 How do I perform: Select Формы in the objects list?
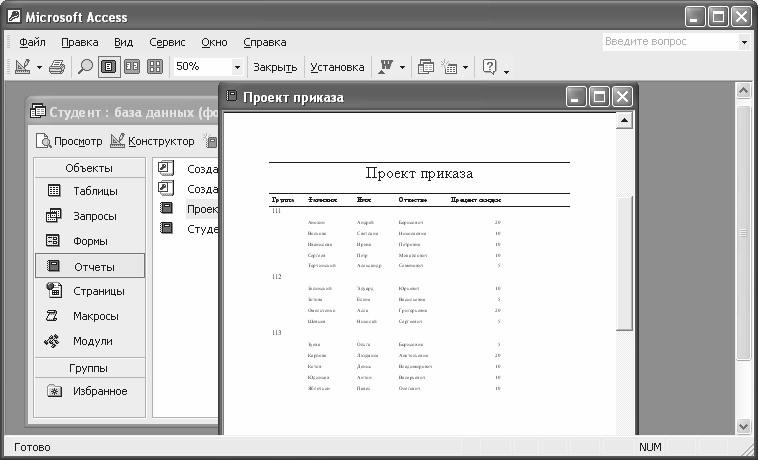coord(89,241)
